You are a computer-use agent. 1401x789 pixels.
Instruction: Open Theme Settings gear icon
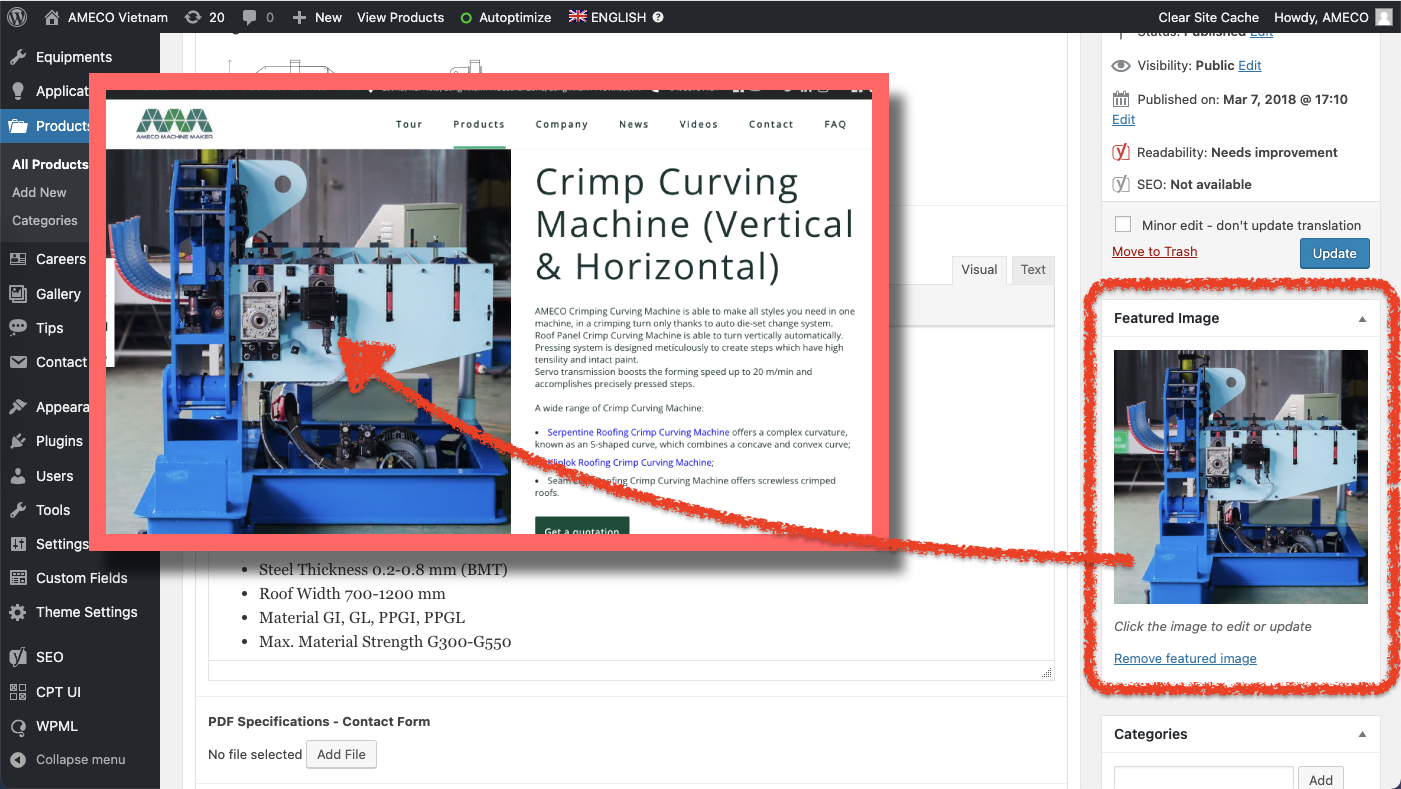(x=18, y=612)
